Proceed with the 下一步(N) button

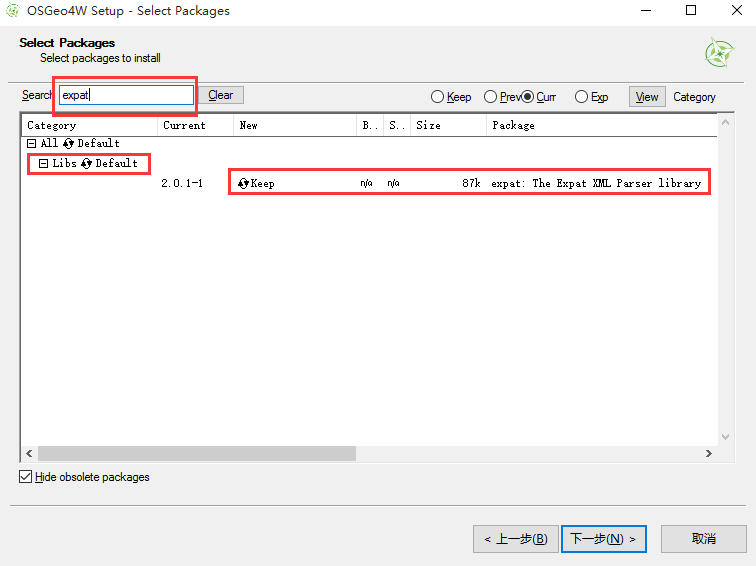604,539
